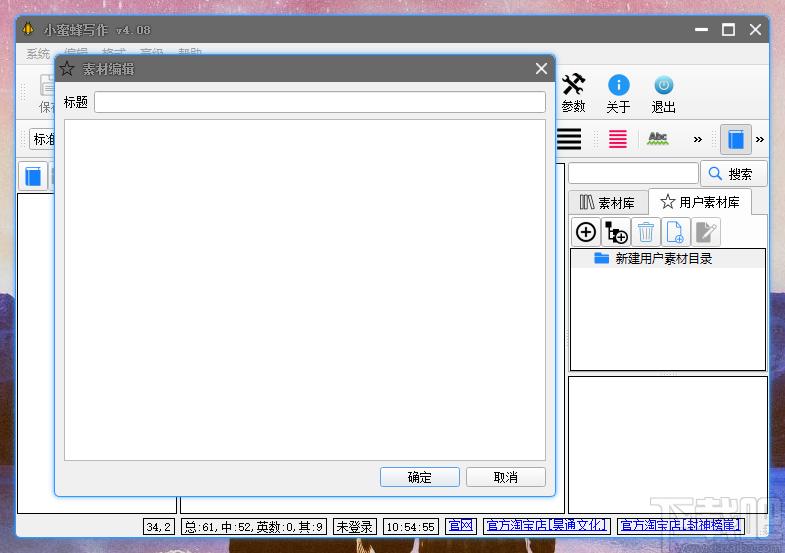The image size is (785, 553).
Task: Select the 新建用户素材目录 folder
Action: coord(663,259)
